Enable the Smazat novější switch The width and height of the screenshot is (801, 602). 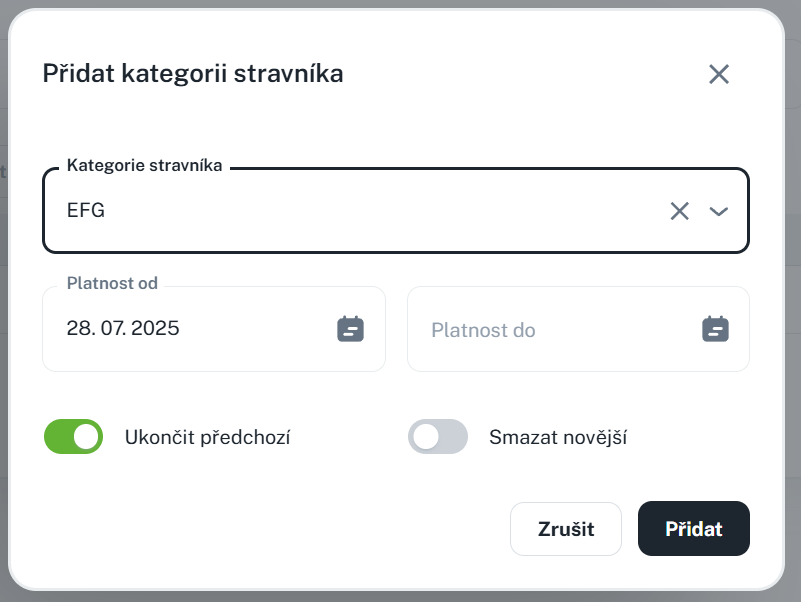point(438,437)
